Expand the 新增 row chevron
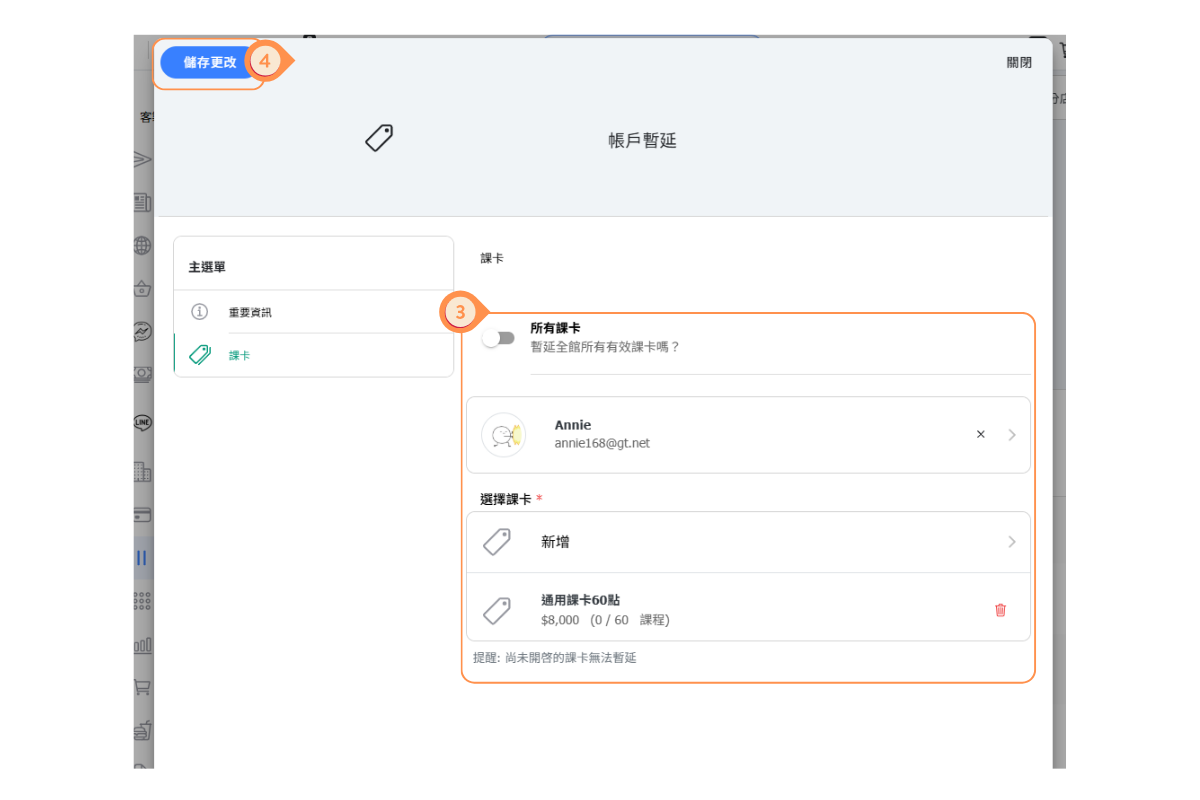The width and height of the screenshot is (1200, 800). click(1011, 542)
